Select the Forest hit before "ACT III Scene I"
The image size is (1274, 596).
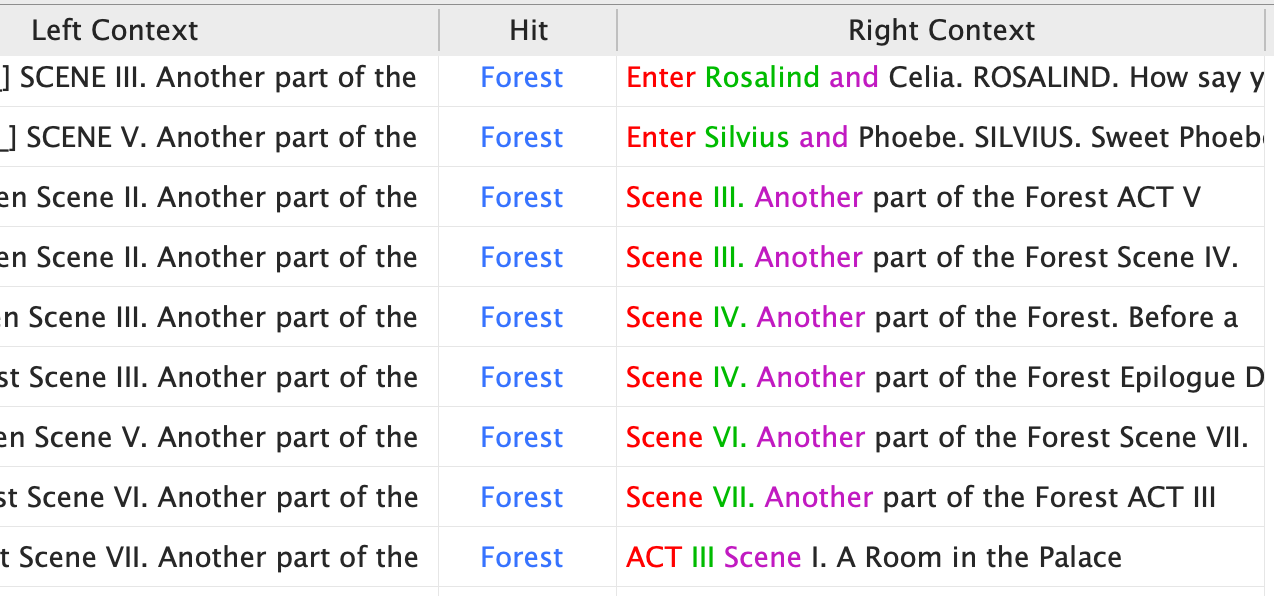coord(522,558)
